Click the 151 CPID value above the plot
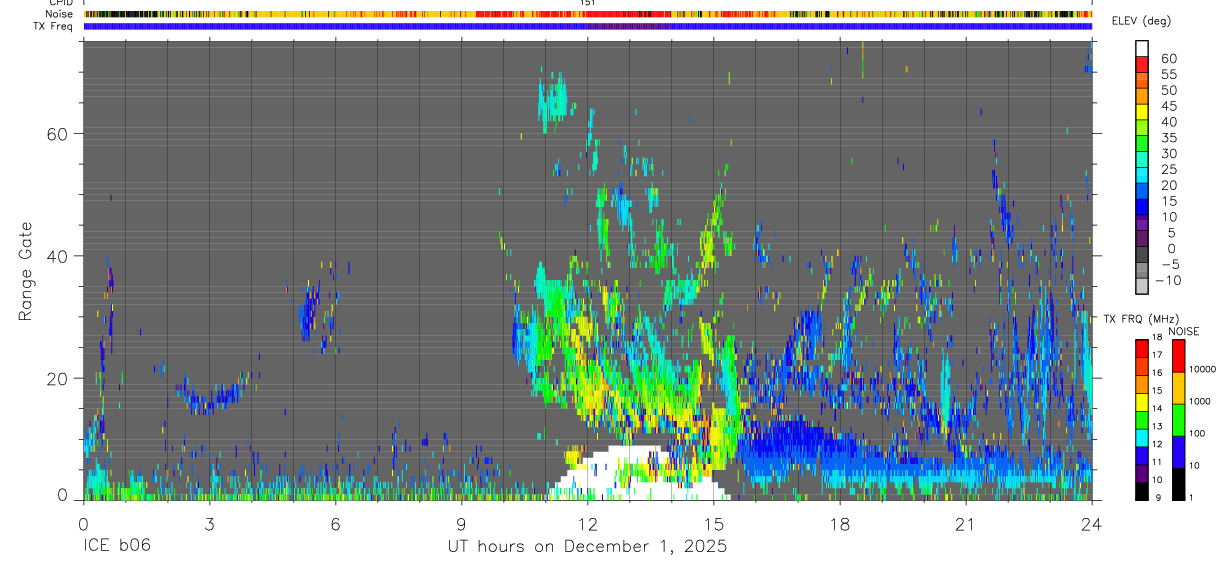 click(588, 3)
